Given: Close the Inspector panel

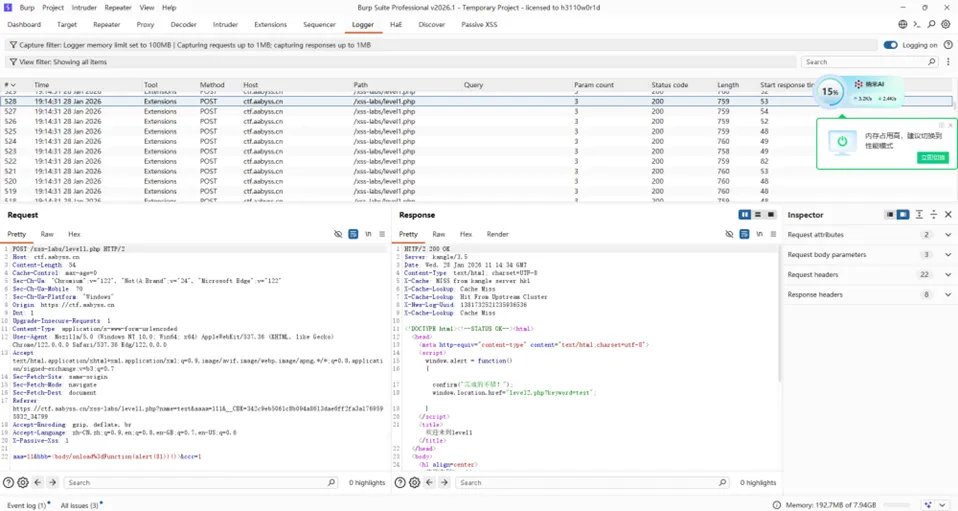Looking at the screenshot, I should coord(948,215).
